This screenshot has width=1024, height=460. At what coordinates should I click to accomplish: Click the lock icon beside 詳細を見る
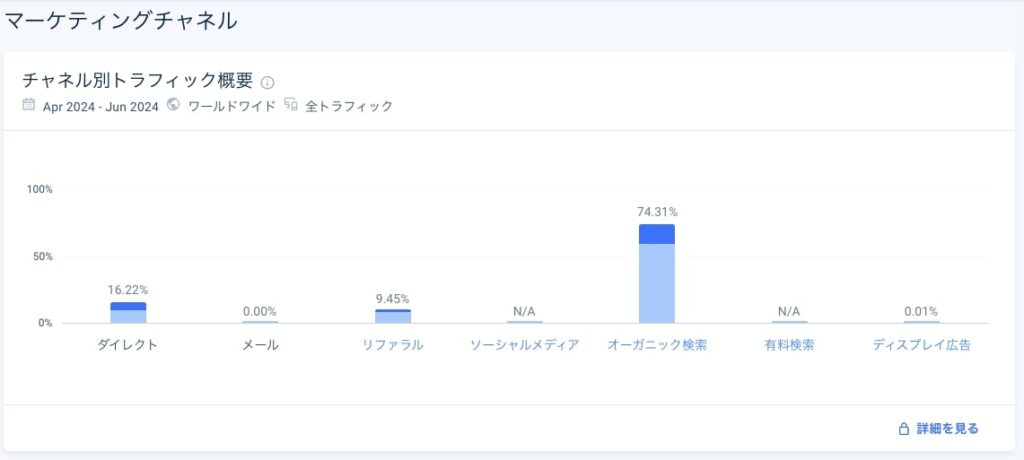pyautogui.click(x=903, y=429)
